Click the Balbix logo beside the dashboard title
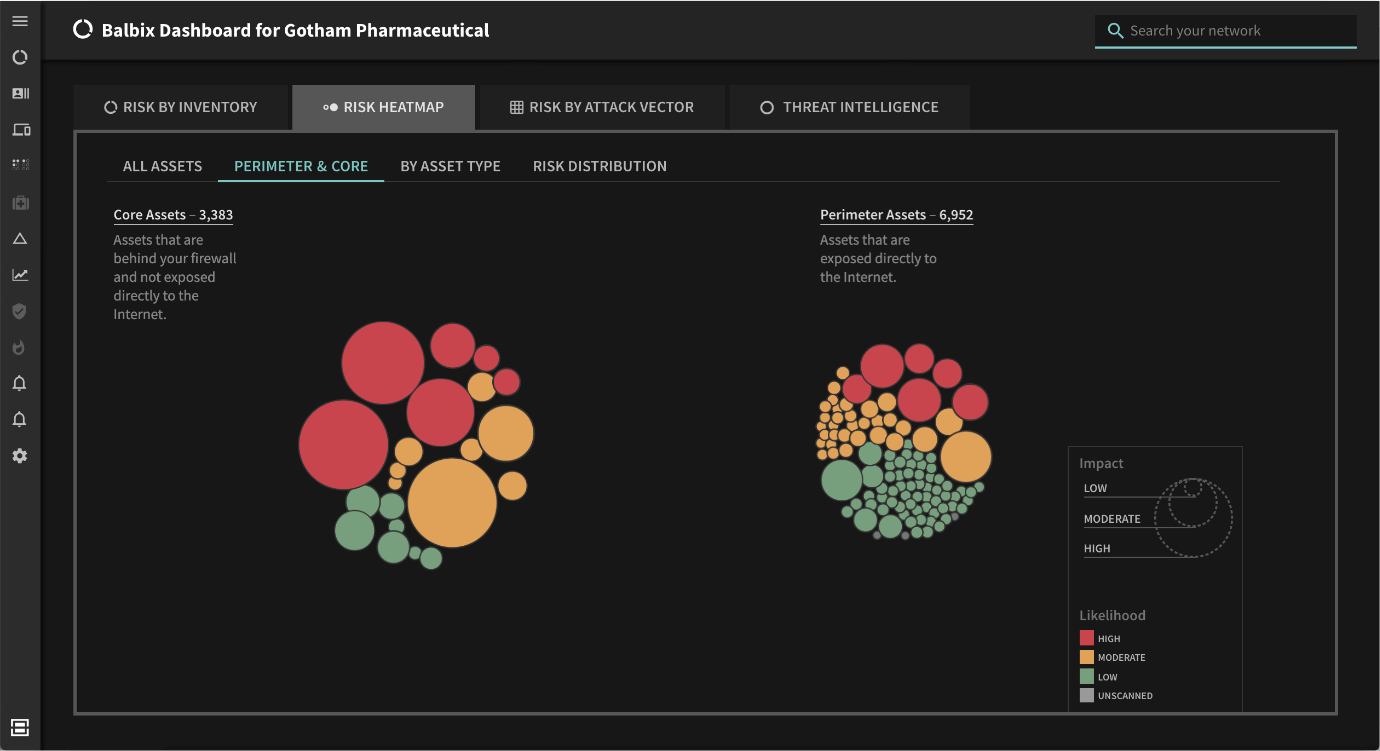This screenshot has width=1380, height=751. [83, 30]
